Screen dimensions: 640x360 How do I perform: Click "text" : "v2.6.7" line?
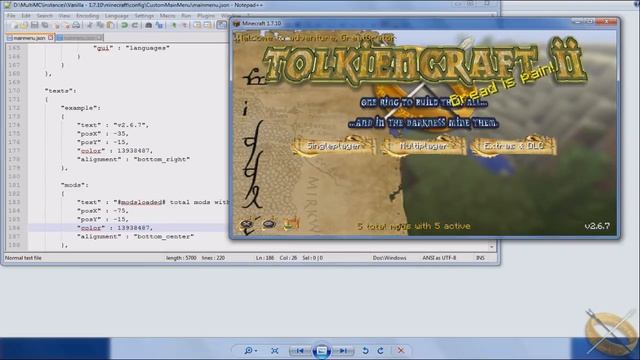(113, 125)
